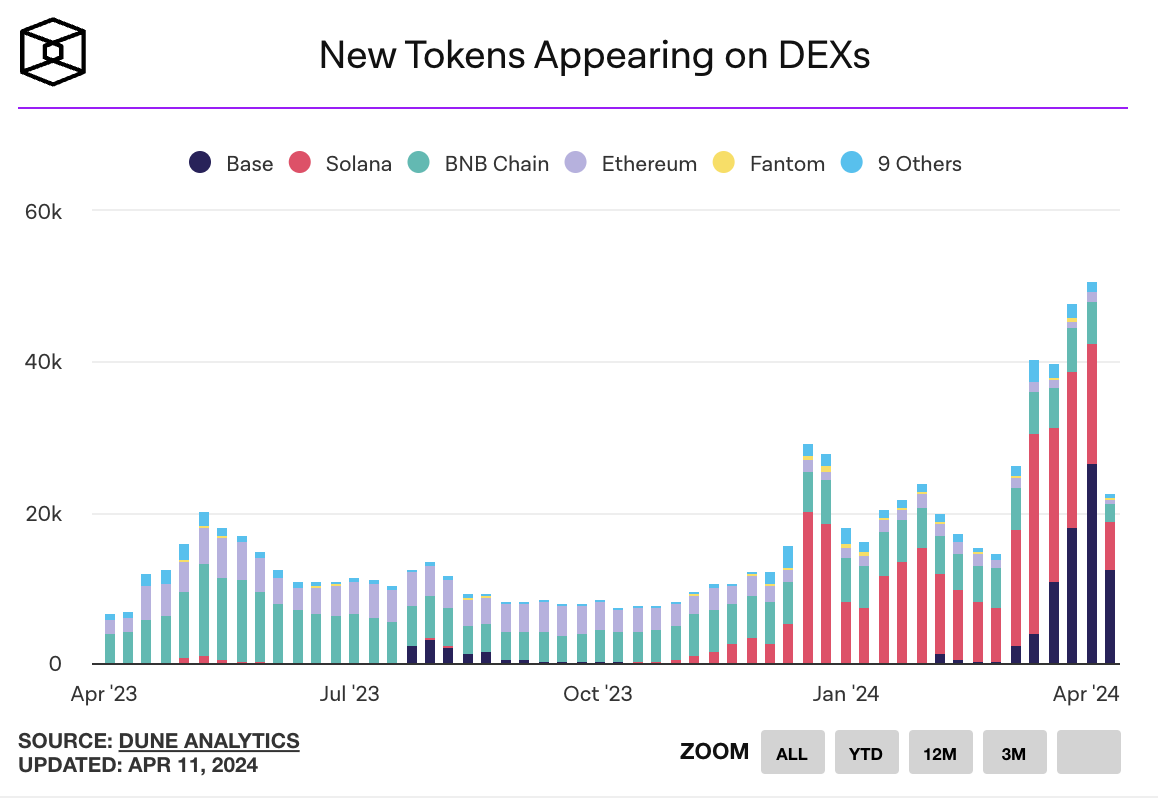Toggle the BNB Chain legend text label
This screenshot has width=1158, height=798.
tap(496, 164)
